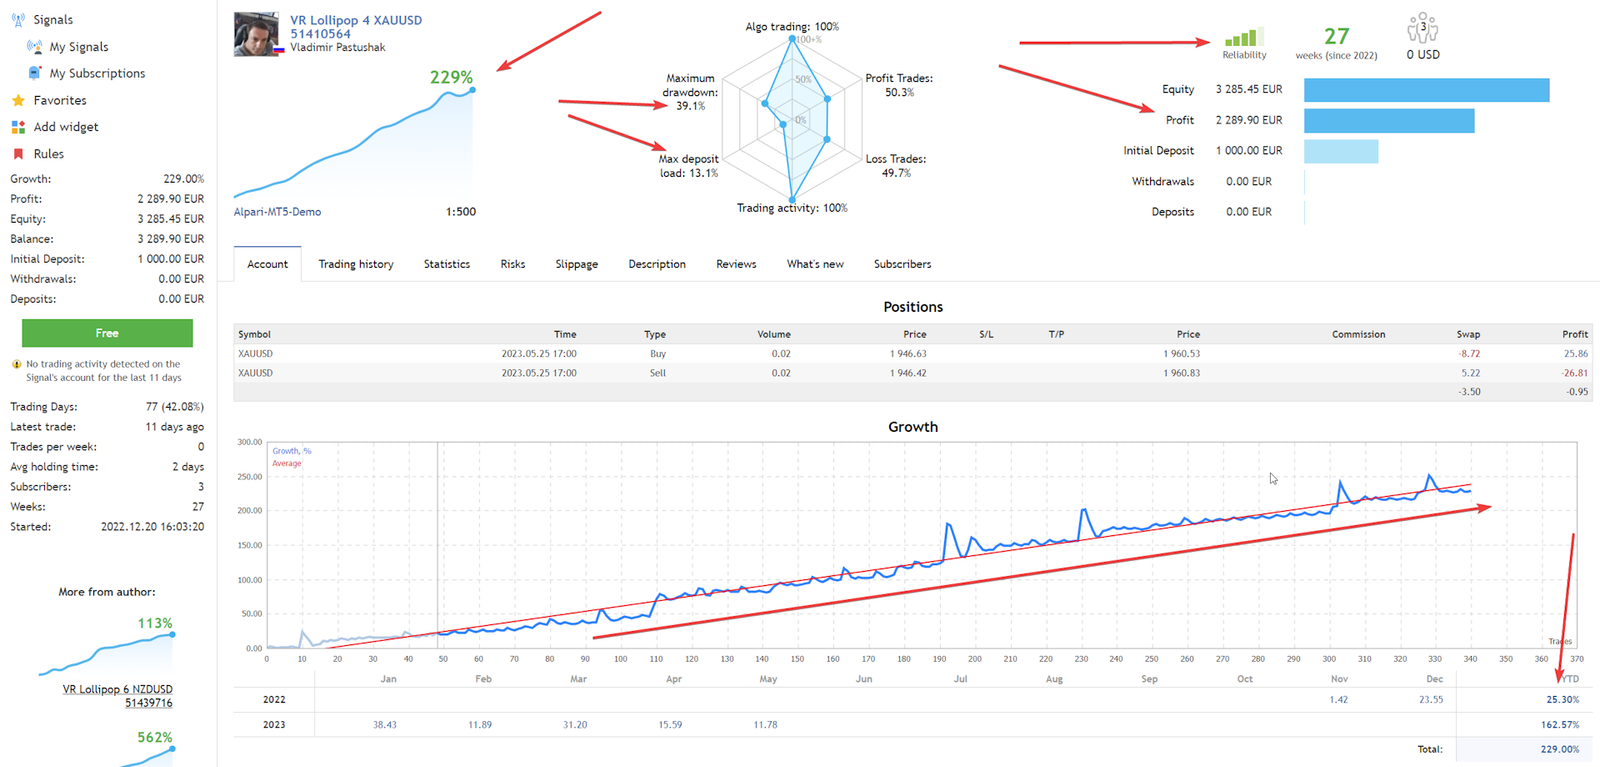Click the Favorites star icon

pyautogui.click(x=18, y=100)
